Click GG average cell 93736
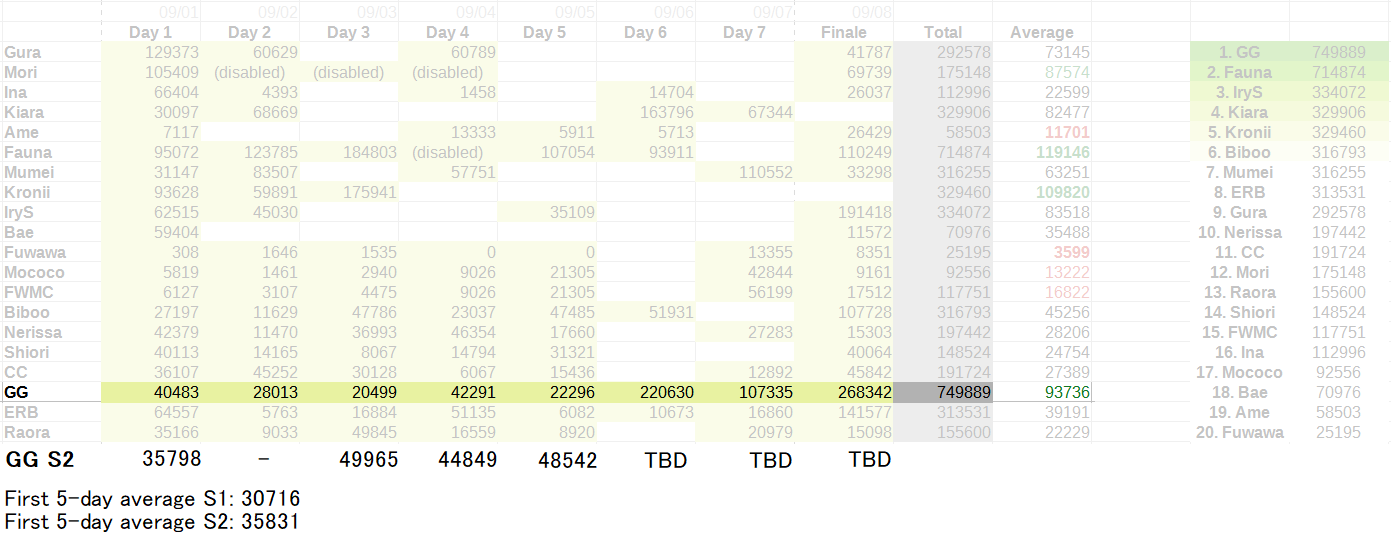Image resolution: width=1391 pixels, height=535 pixels. [x=1042, y=392]
